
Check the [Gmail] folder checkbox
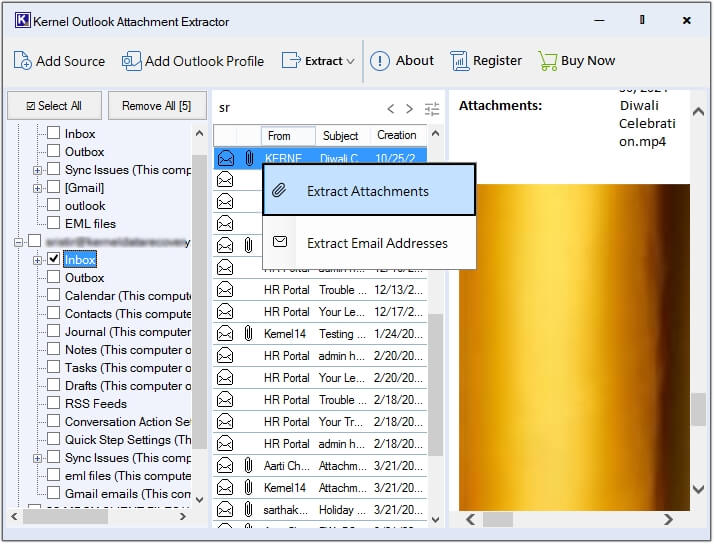54,187
